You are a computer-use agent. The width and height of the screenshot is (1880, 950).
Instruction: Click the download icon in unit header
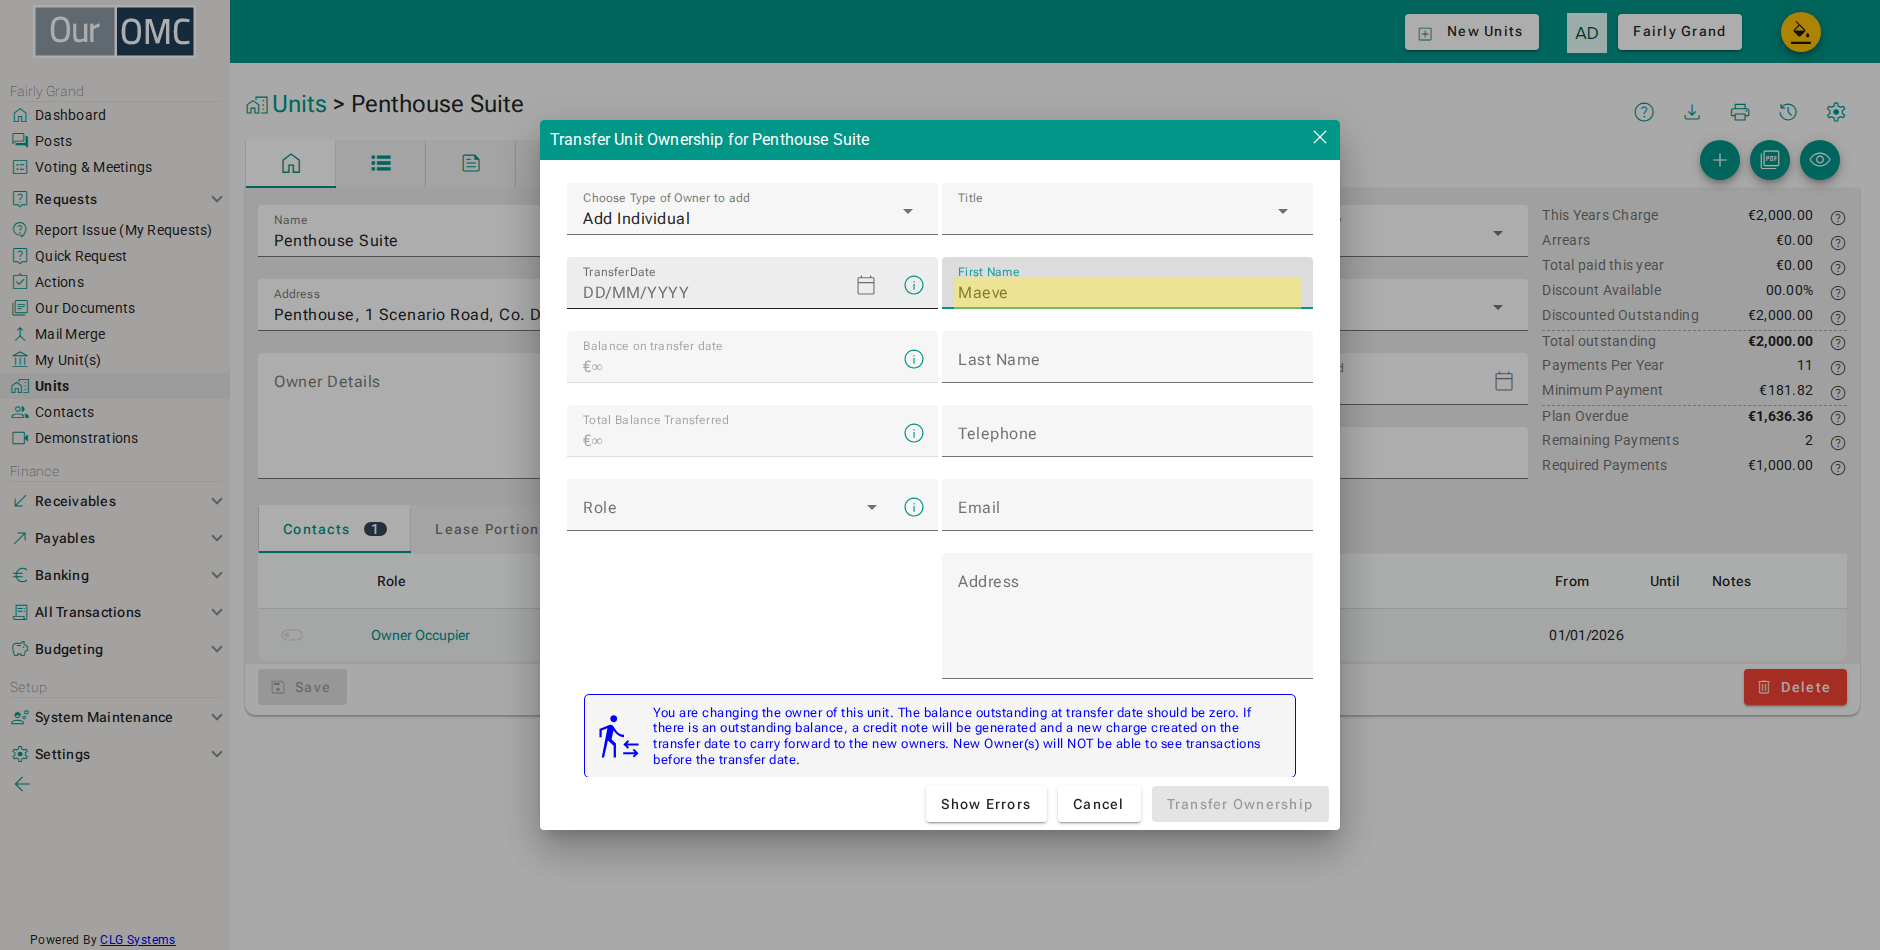click(x=1692, y=112)
